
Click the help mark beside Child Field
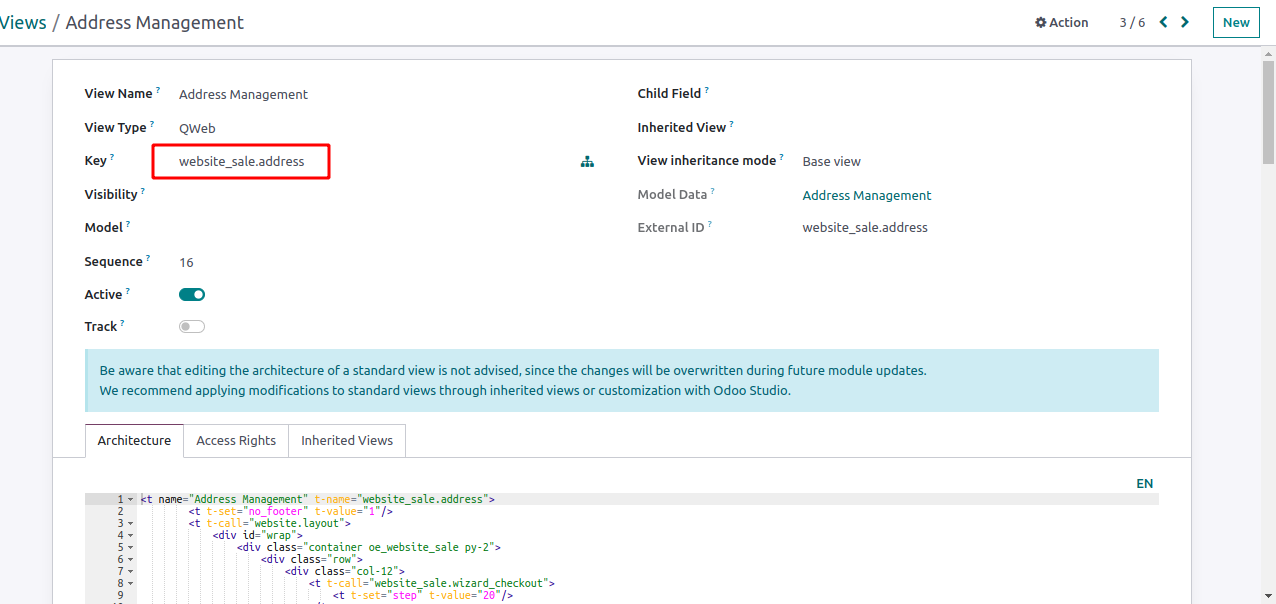click(x=706, y=90)
